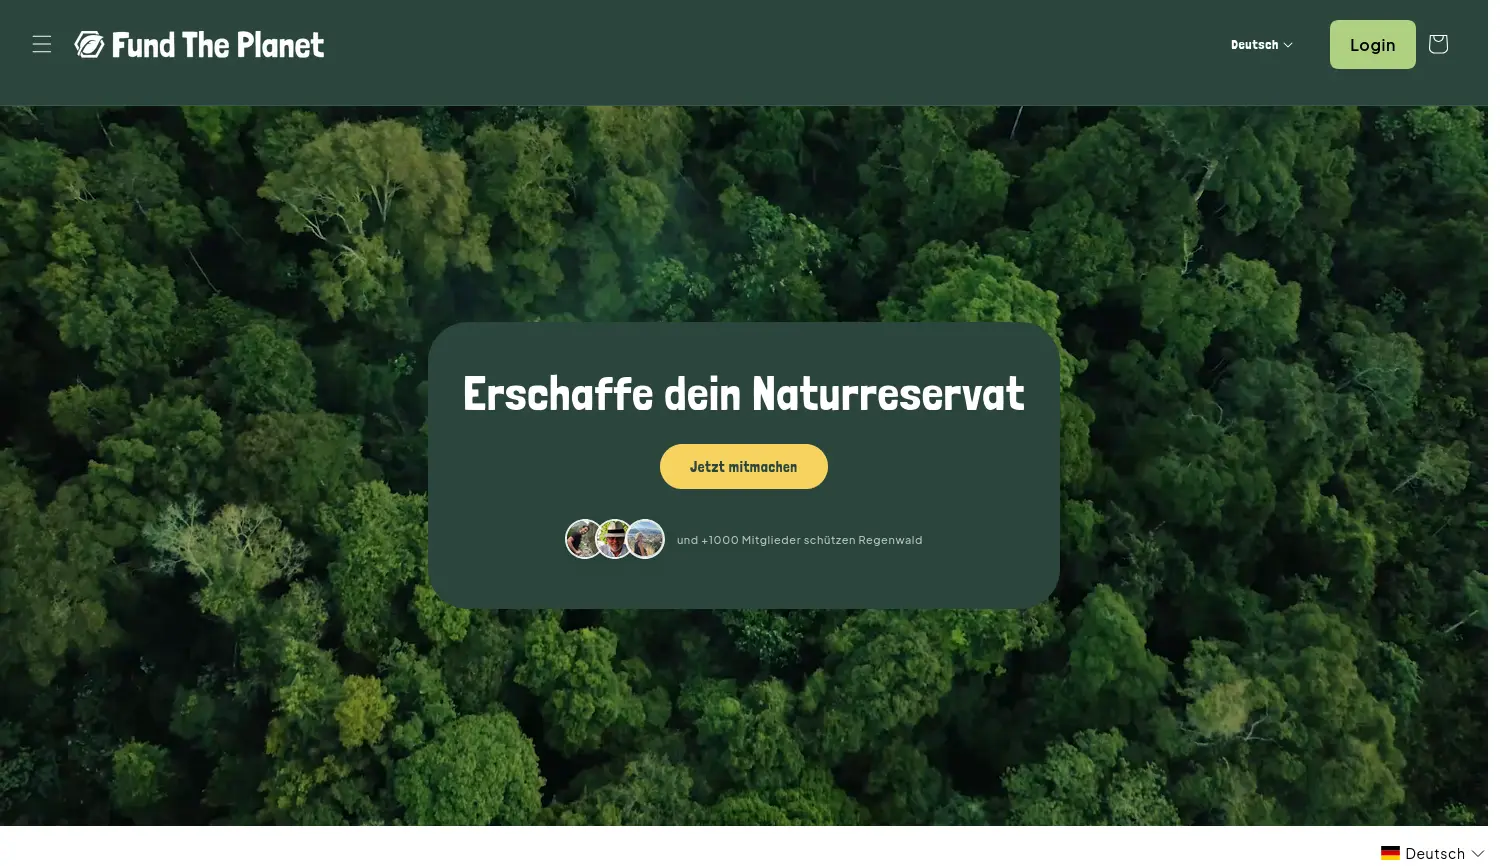Open the site menu from the top-left corner

point(41,44)
